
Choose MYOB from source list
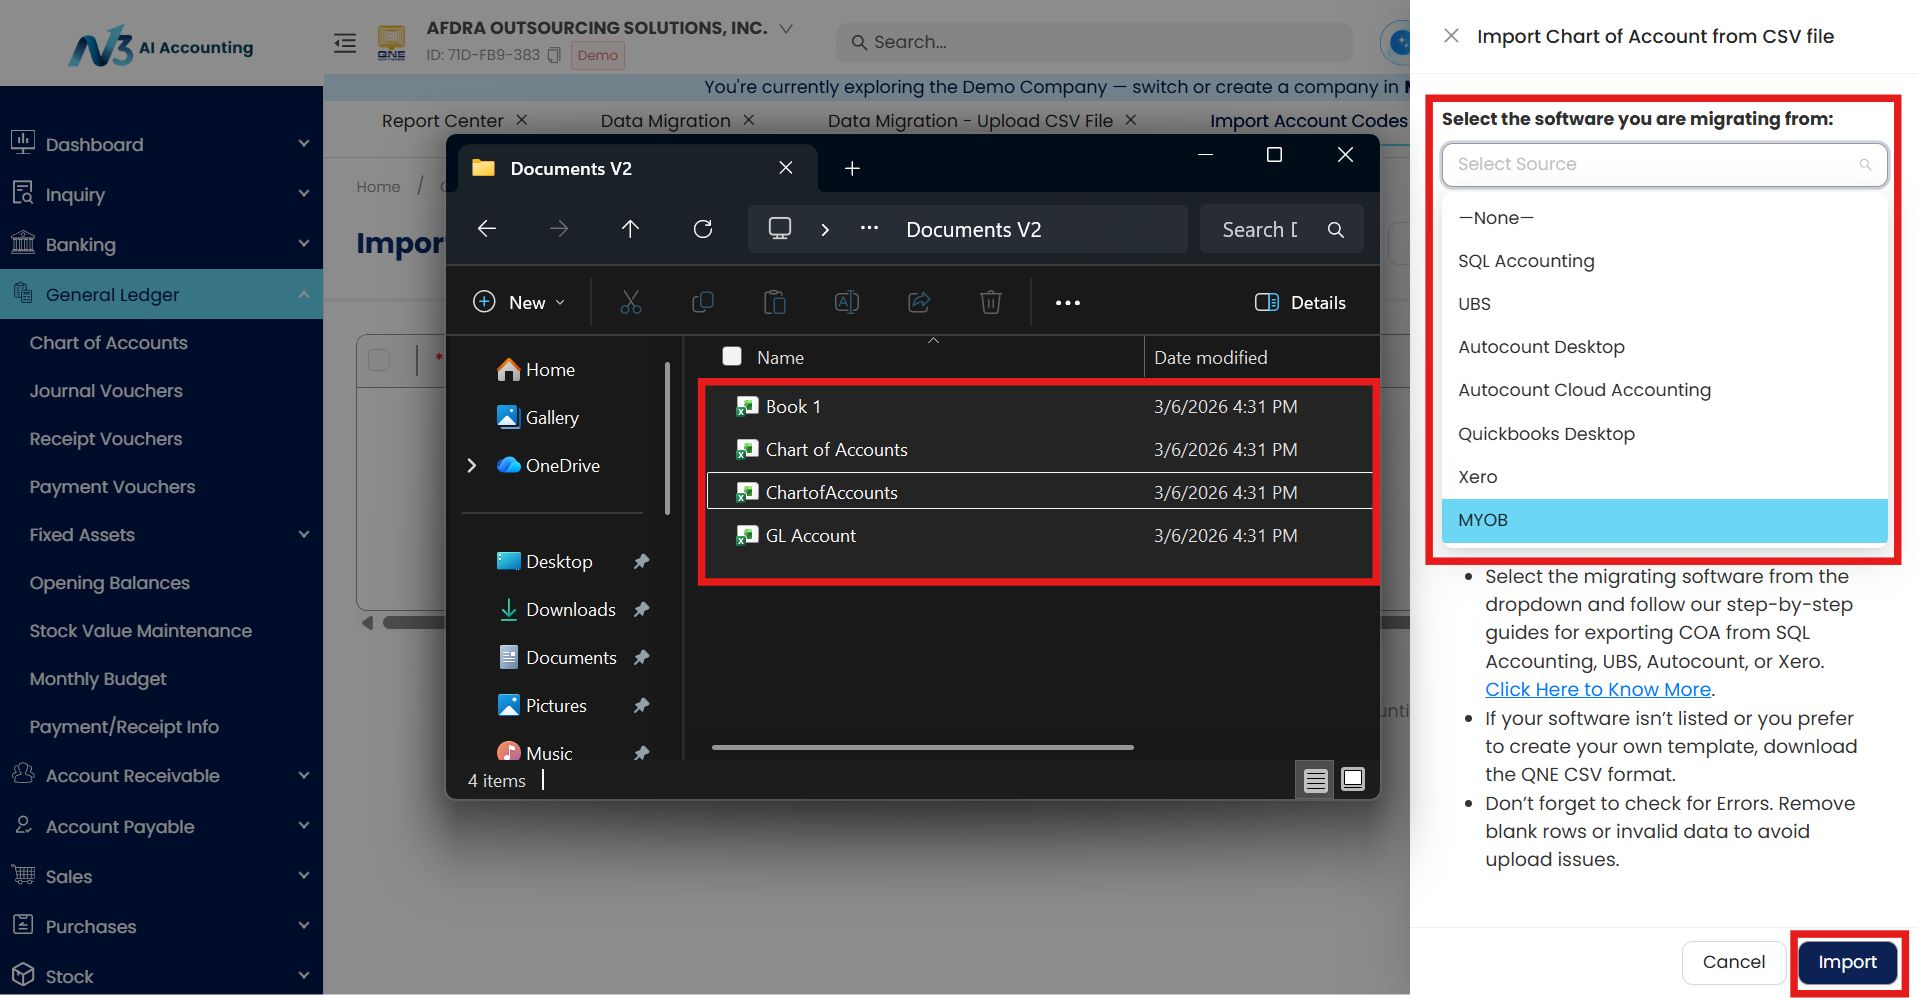[x=1664, y=520]
